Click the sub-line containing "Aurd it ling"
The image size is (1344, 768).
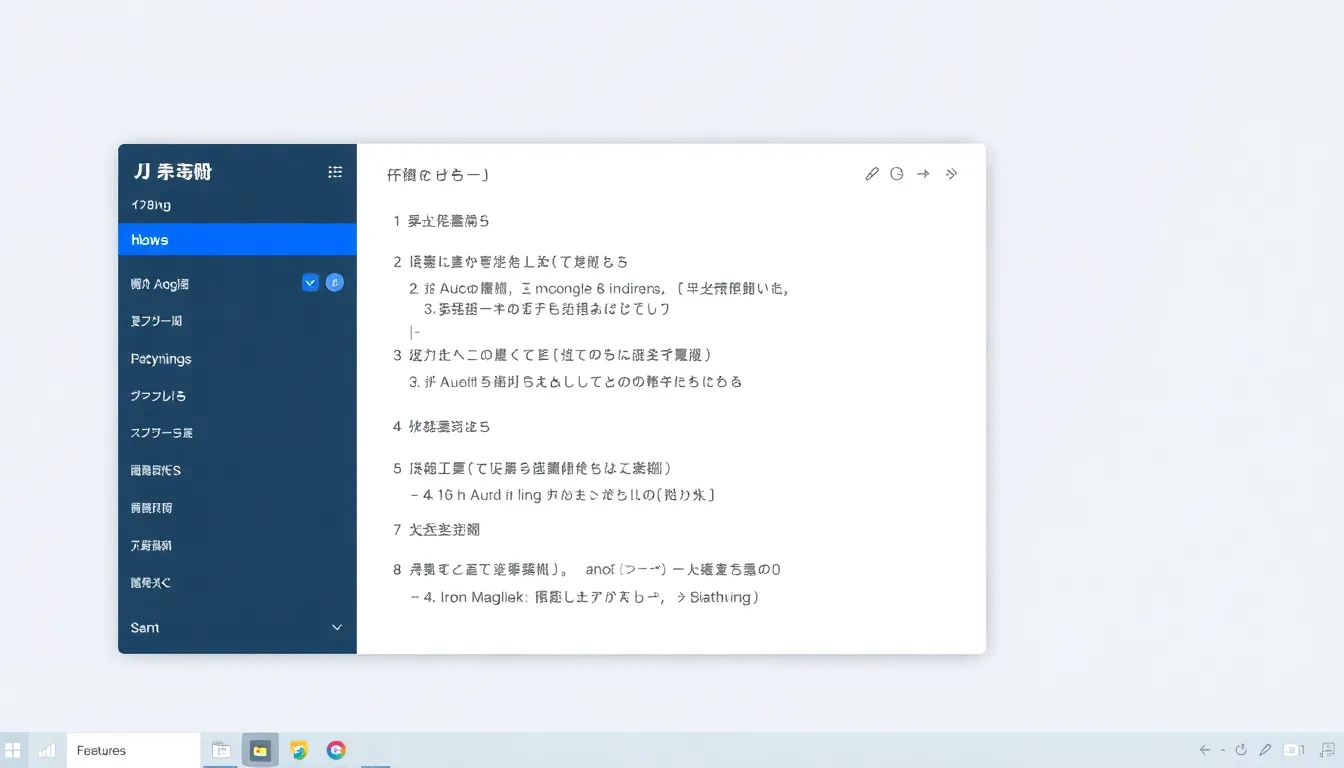click(563, 495)
